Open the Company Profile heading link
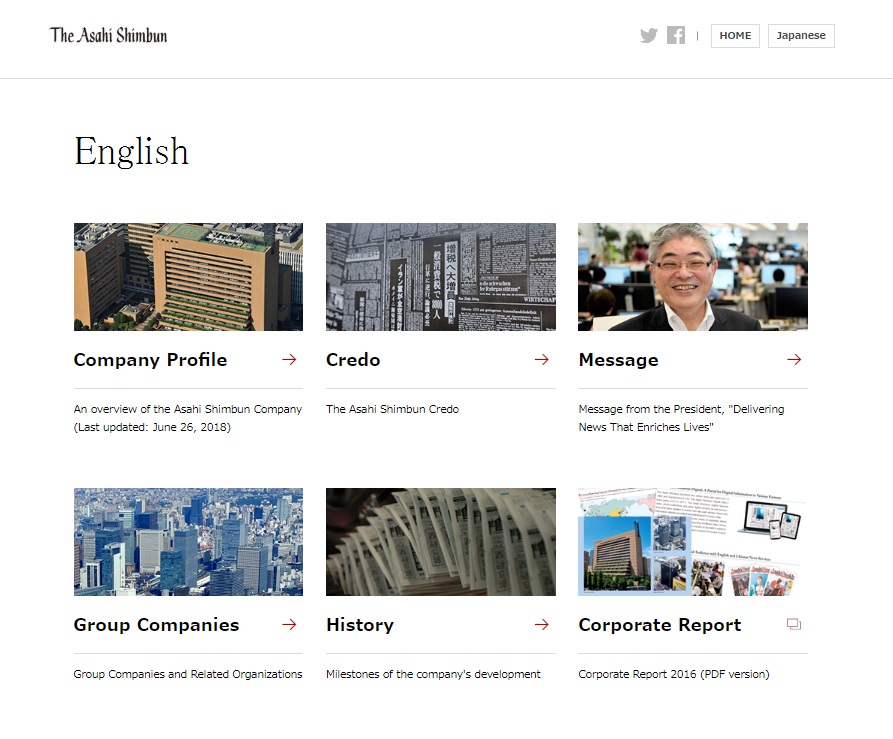The width and height of the screenshot is (893, 739). tap(150, 360)
